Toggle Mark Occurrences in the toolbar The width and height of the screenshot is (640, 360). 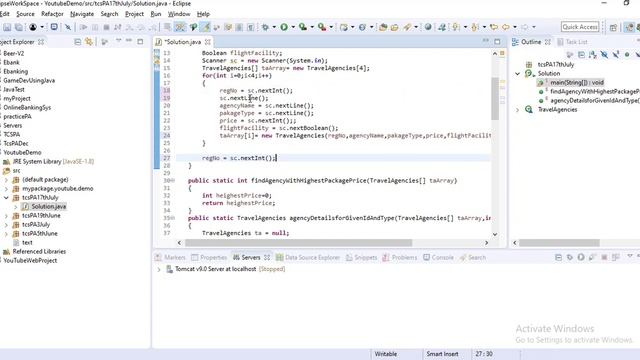205,27
